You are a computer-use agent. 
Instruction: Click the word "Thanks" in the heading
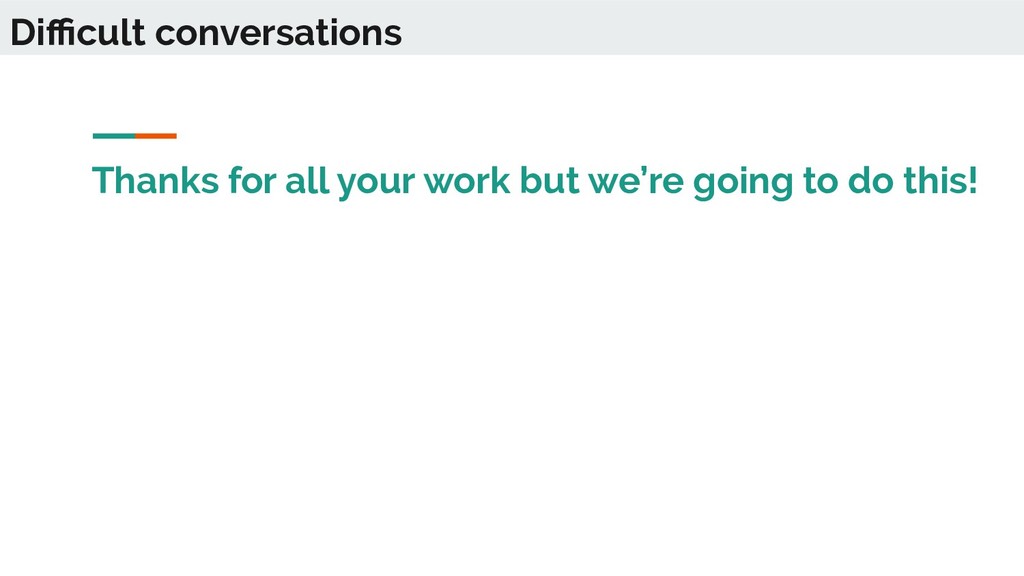click(155, 180)
